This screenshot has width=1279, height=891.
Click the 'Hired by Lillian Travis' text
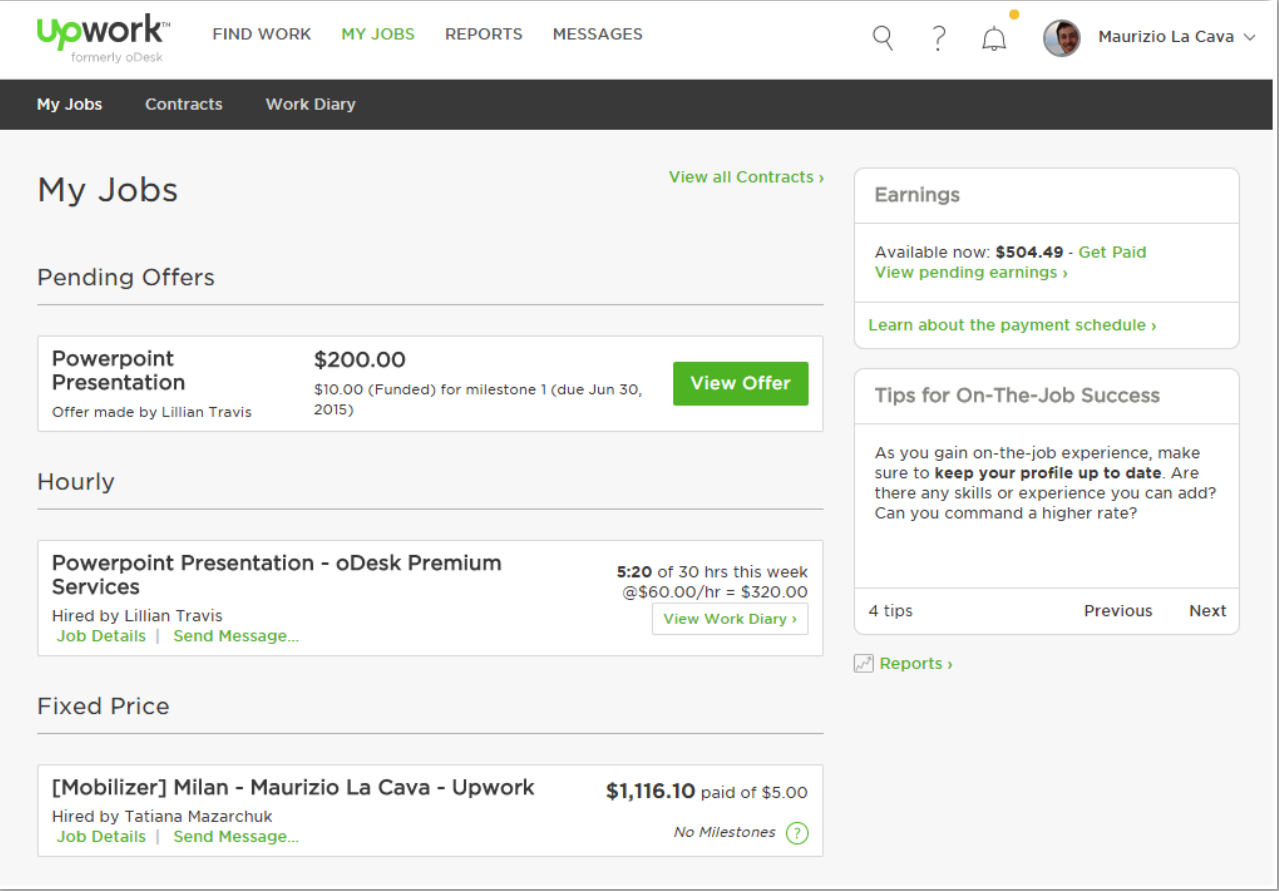(137, 616)
